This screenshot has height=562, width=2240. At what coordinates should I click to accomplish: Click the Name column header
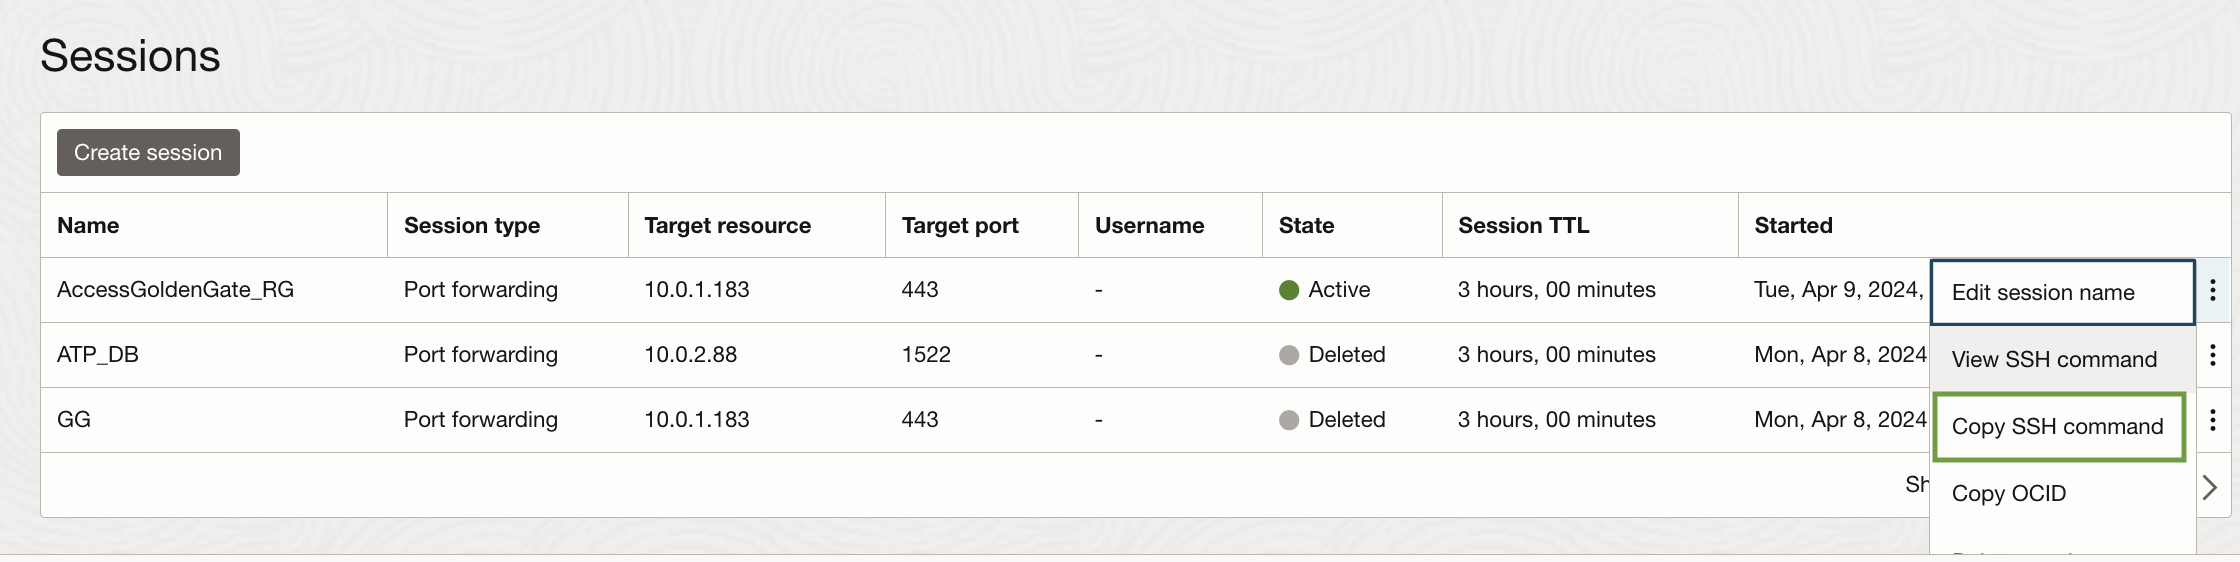tap(88, 225)
